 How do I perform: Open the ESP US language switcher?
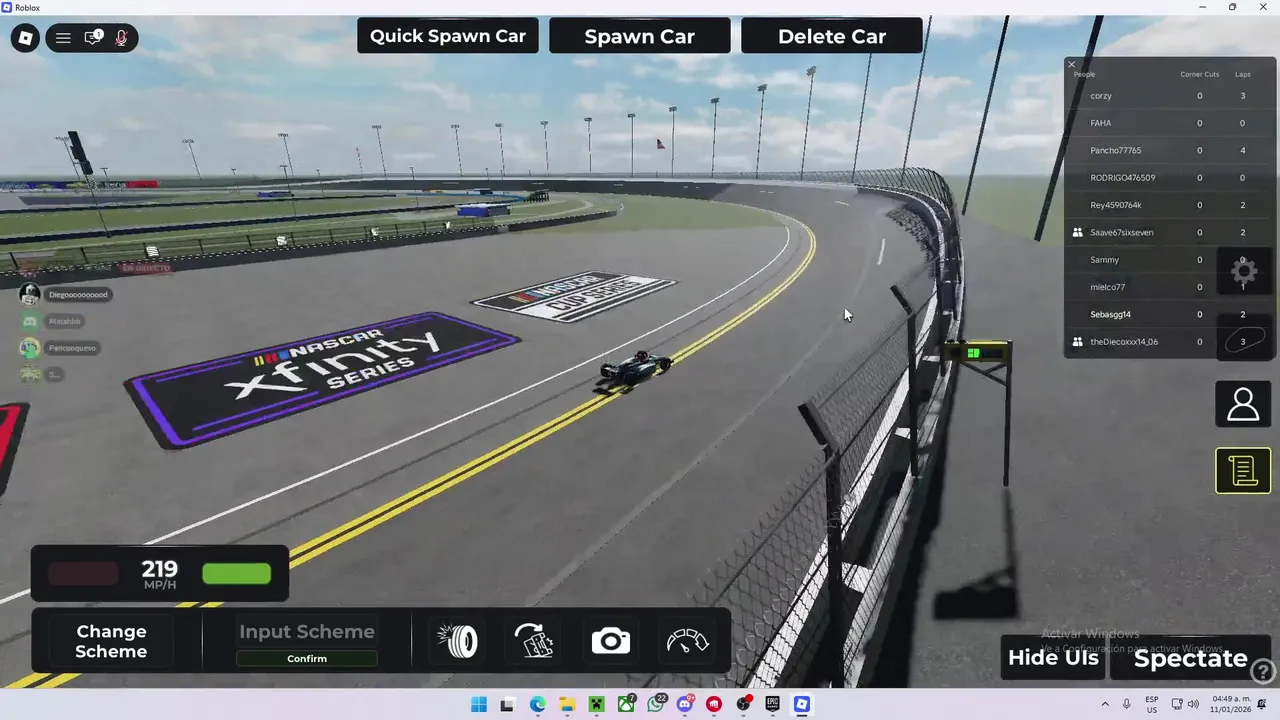[1152, 704]
